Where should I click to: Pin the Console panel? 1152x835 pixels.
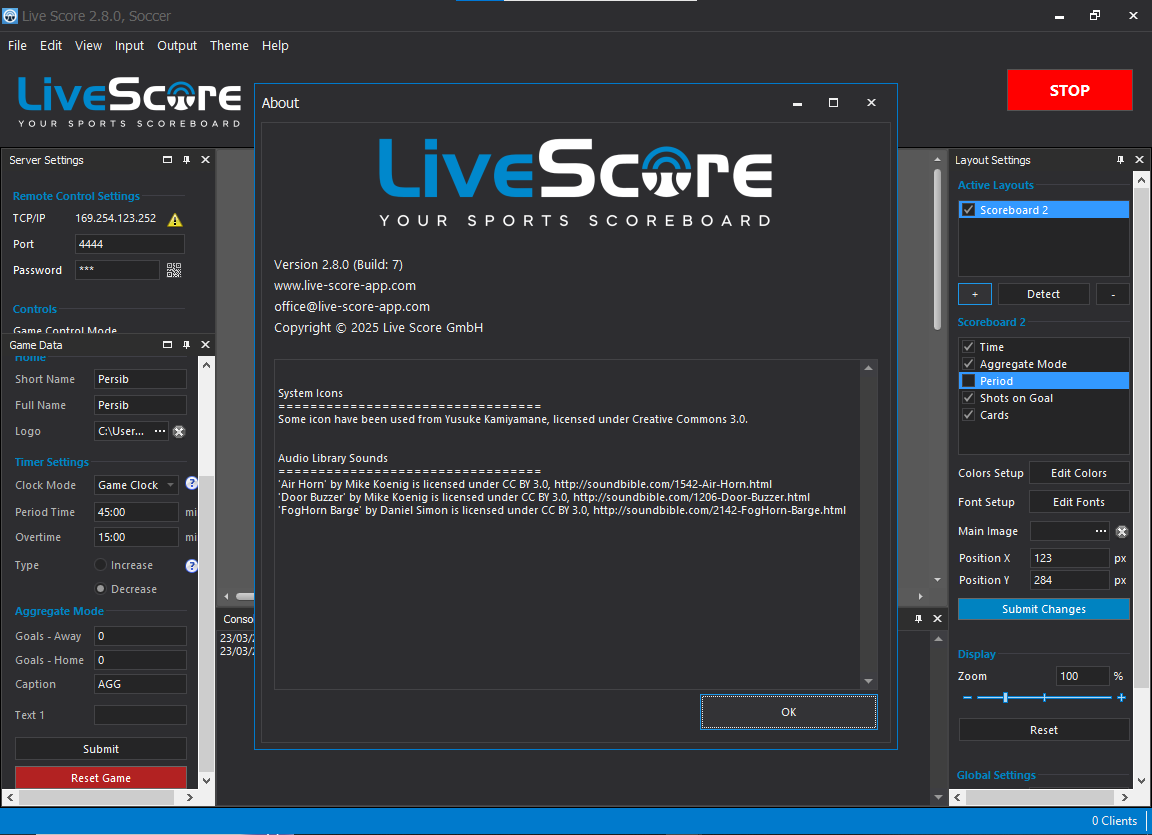click(918, 619)
